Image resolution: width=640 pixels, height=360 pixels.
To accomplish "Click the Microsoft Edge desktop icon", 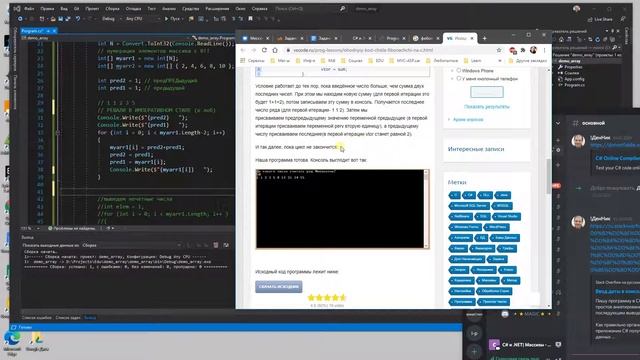I will [12, 342].
